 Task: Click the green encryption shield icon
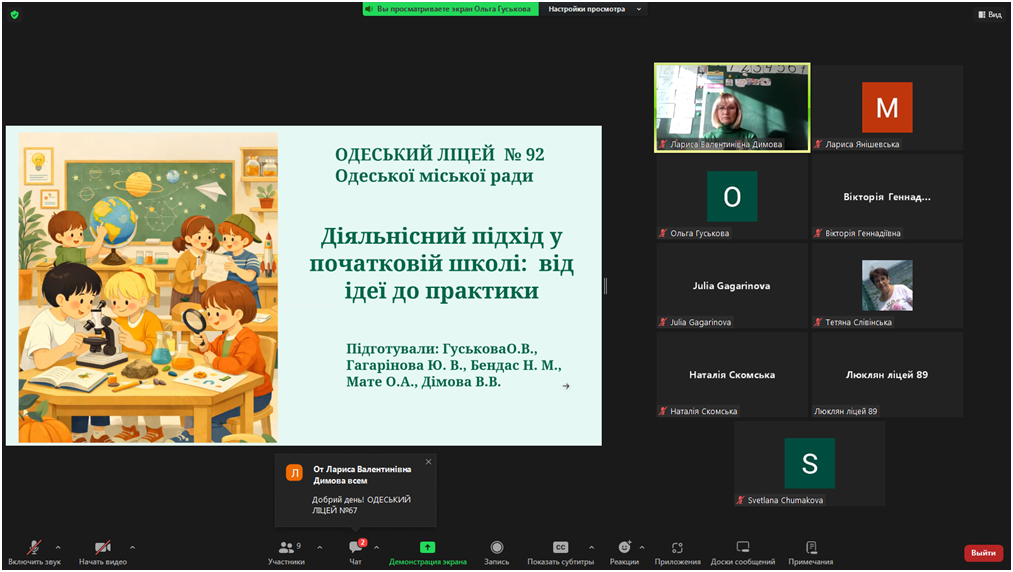pyautogui.click(x=14, y=15)
